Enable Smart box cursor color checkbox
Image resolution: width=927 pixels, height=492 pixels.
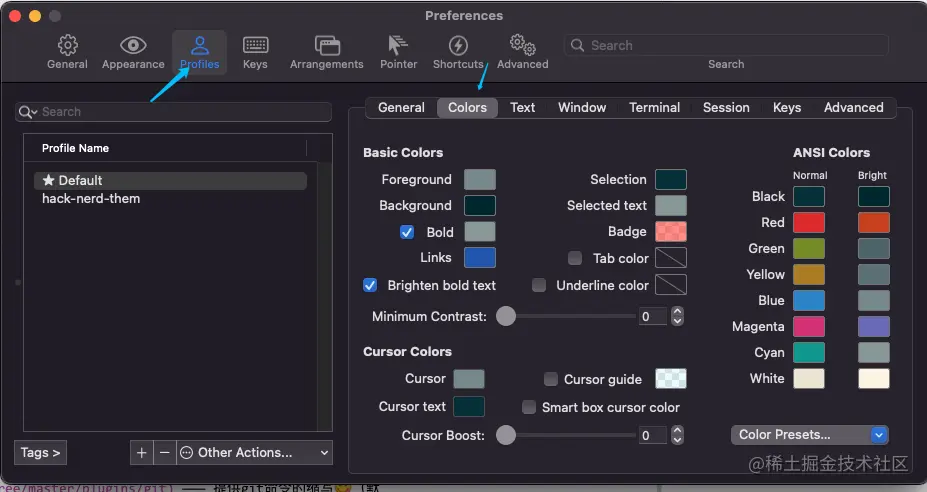tap(529, 407)
